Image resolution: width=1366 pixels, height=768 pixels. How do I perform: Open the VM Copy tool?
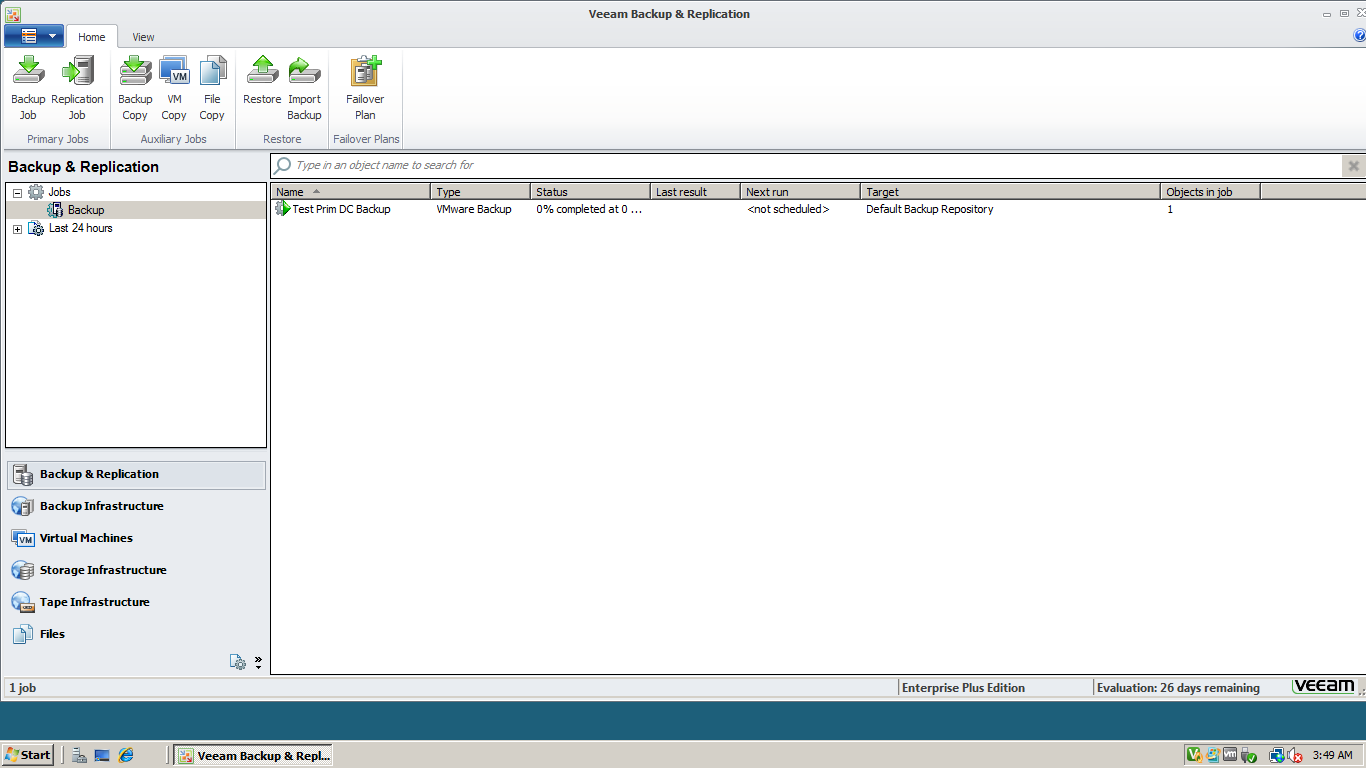click(173, 85)
